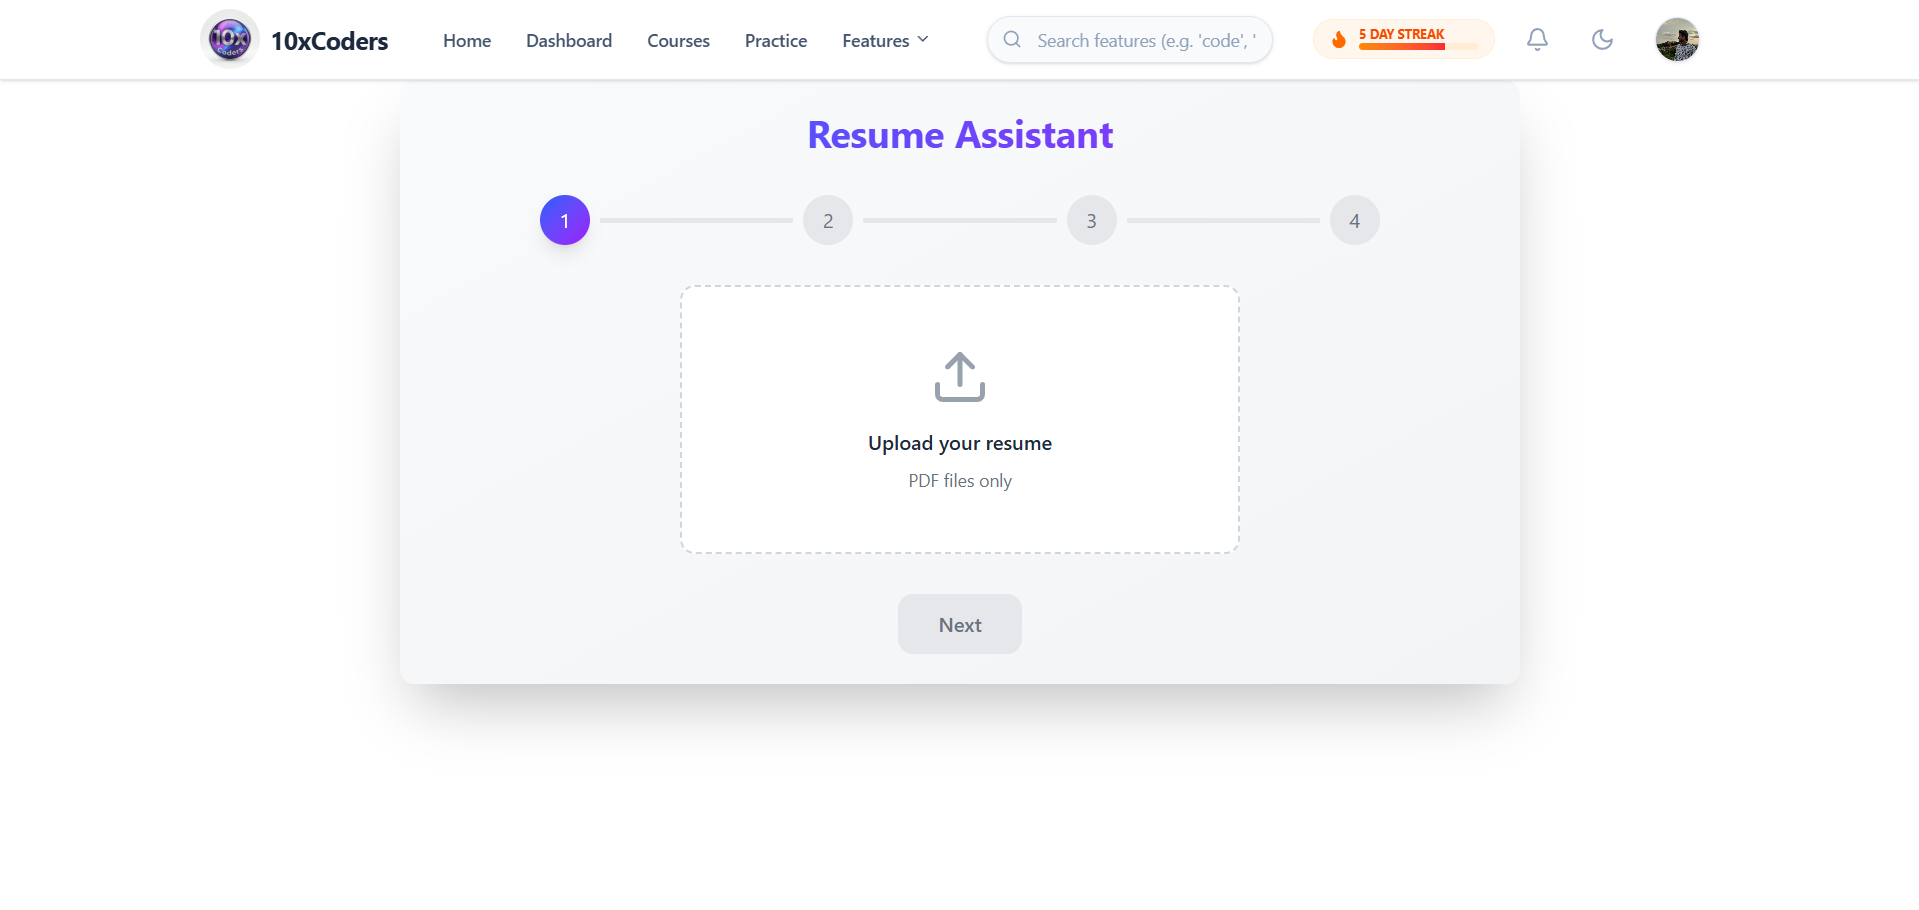Click the 5 day streak progress bar
The width and height of the screenshot is (1919, 910).
[x=1418, y=47]
